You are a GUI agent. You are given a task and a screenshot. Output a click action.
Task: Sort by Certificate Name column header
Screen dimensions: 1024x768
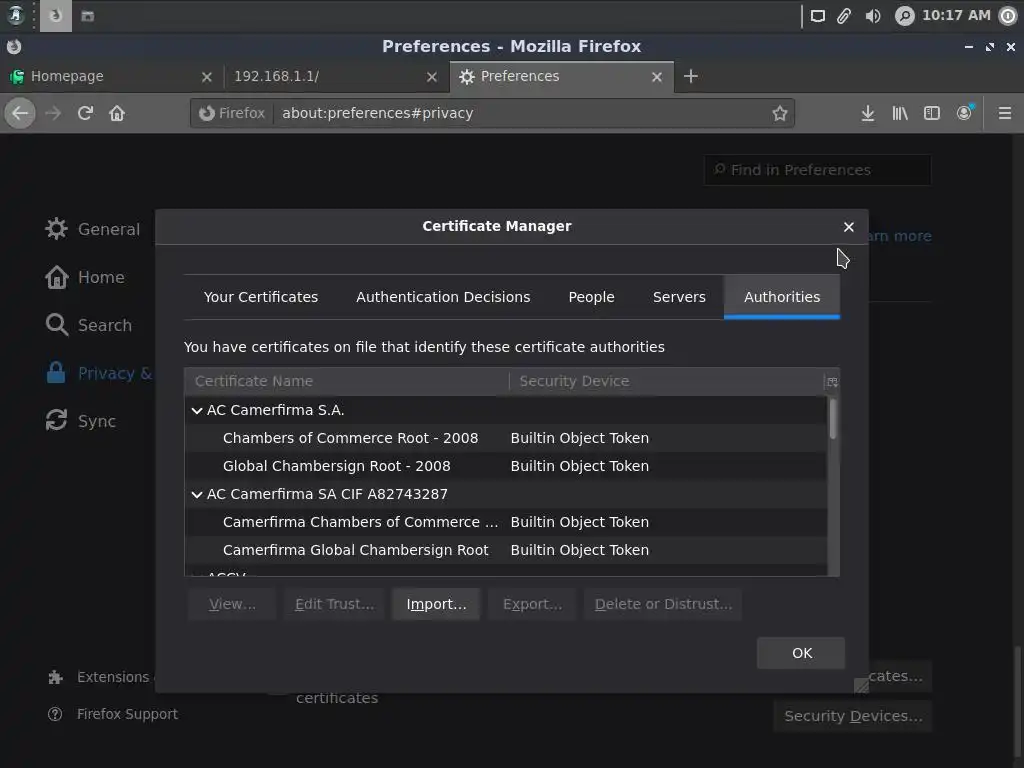click(347, 381)
